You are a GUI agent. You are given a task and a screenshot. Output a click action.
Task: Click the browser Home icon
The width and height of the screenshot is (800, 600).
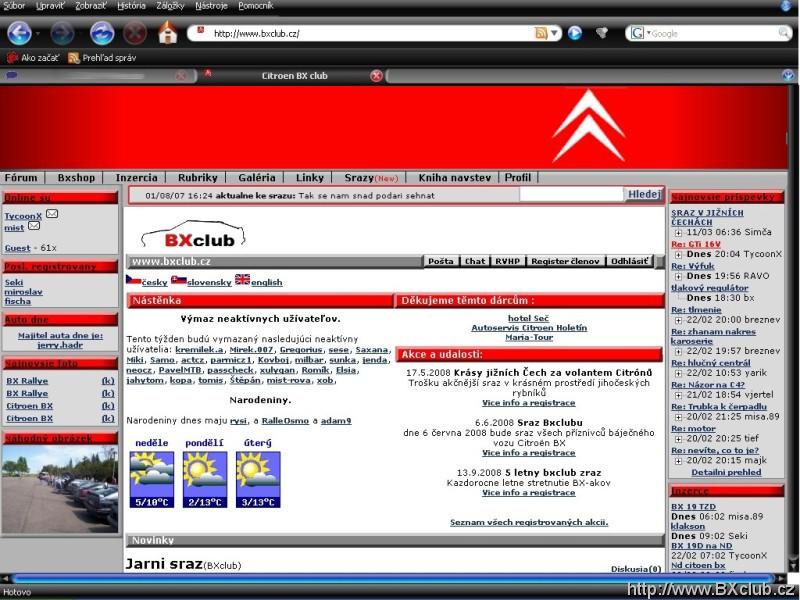point(167,33)
